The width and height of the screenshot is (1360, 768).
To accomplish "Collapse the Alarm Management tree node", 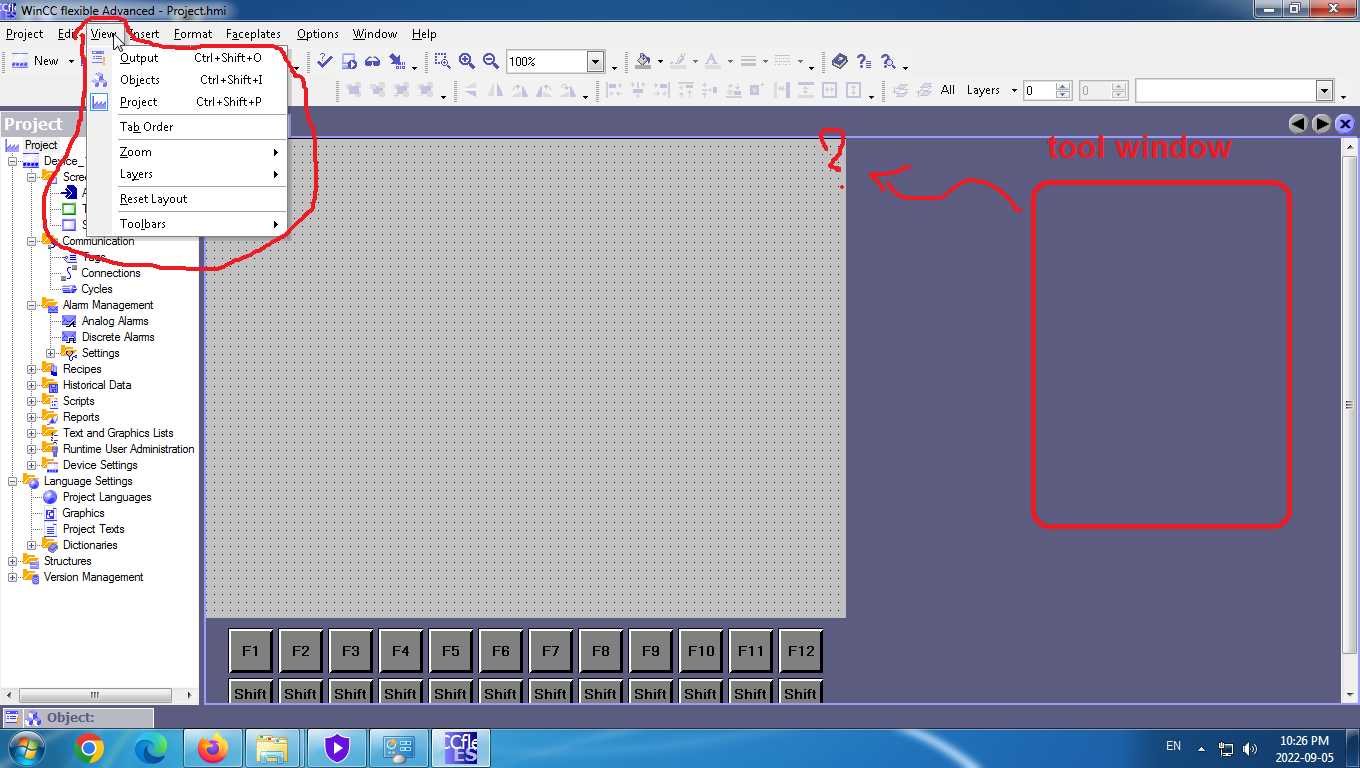I will click(x=32, y=305).
